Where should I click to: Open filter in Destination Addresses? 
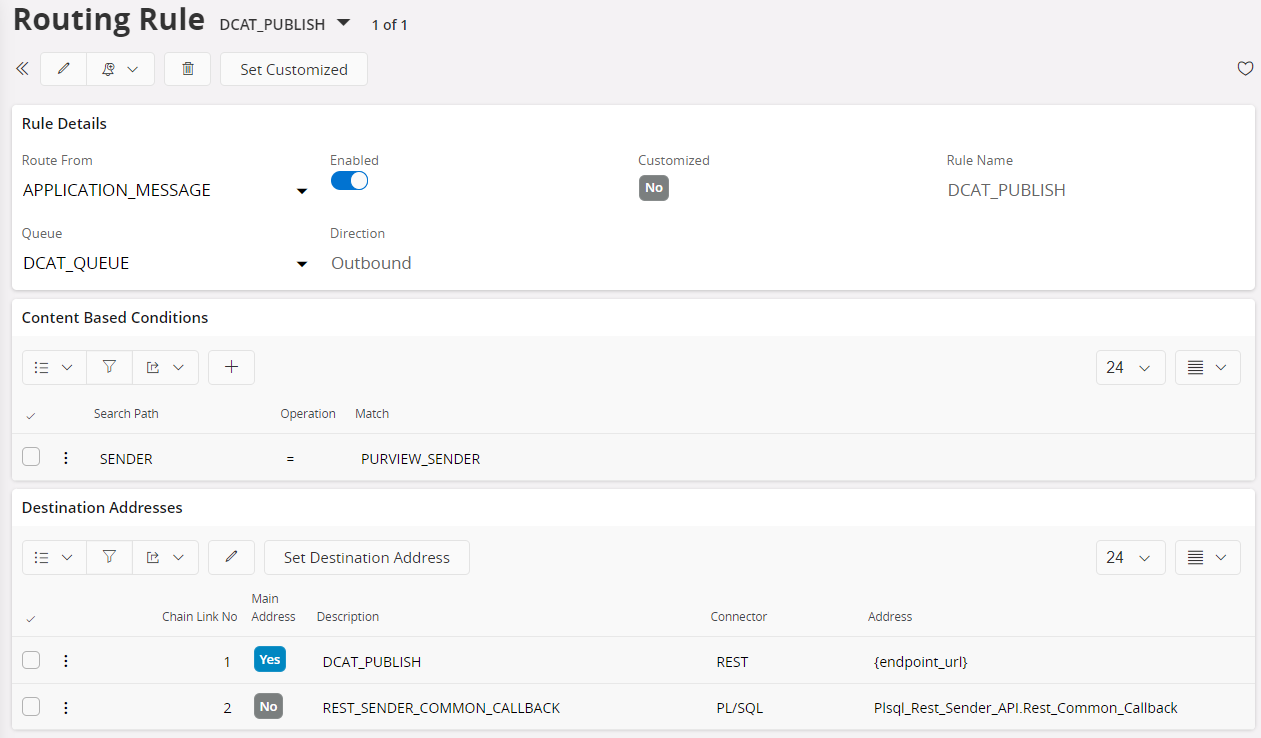click(109, 557)
